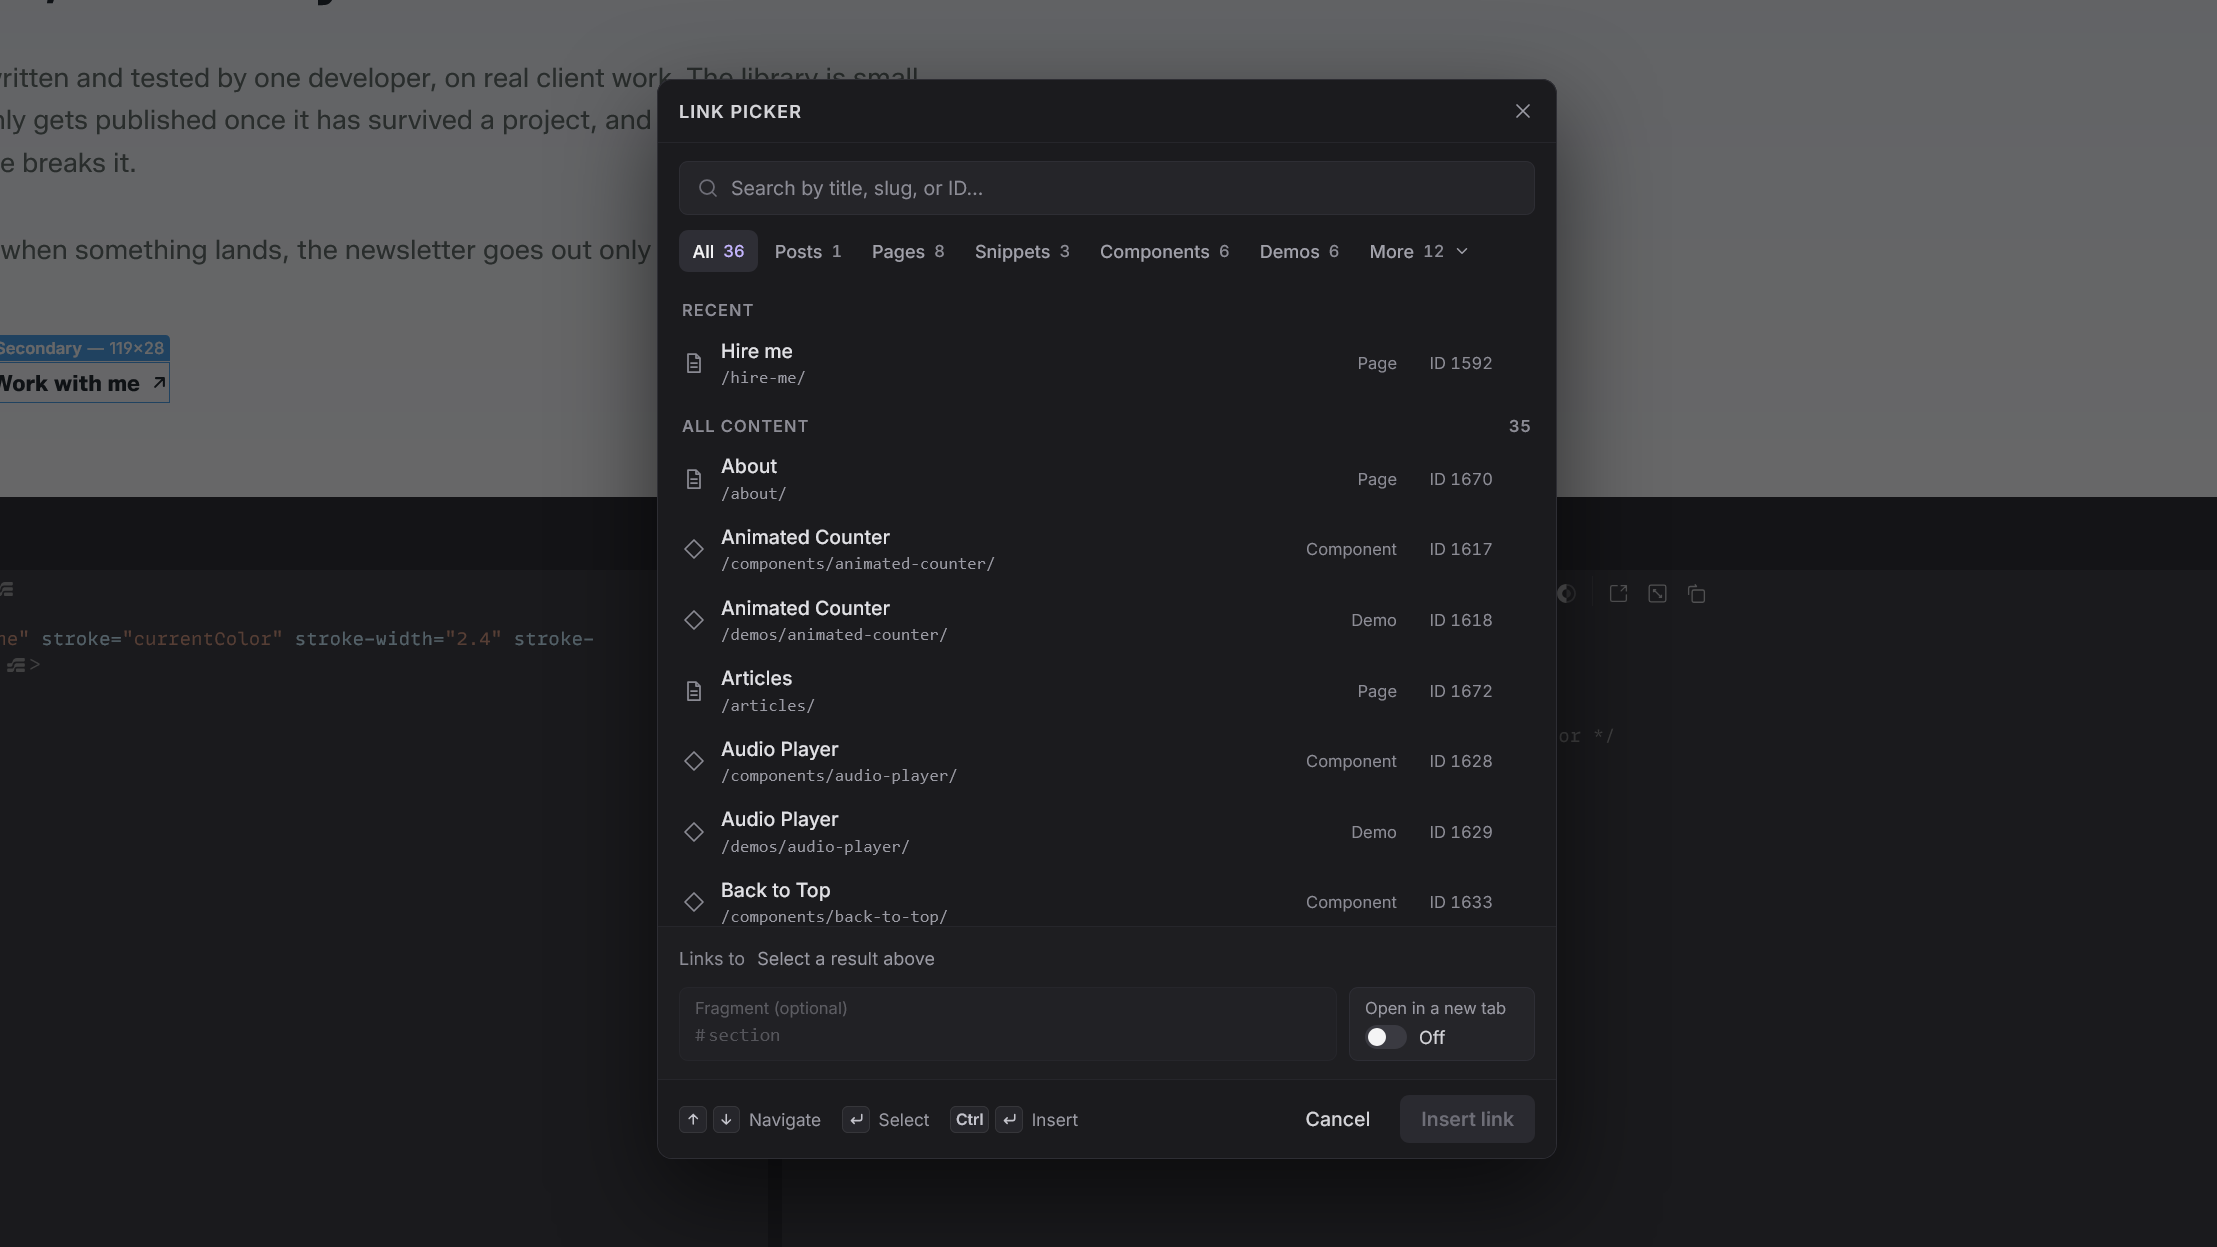Viewport: 2217px width, 1247px height.
Task: Click the diamond icon of Animated Counter demo
Action: [x=694, y=620]
